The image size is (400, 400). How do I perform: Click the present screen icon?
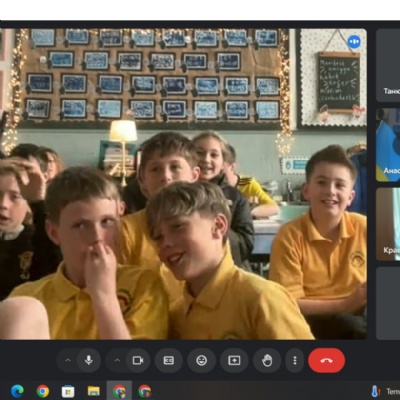tap(234, 360)
